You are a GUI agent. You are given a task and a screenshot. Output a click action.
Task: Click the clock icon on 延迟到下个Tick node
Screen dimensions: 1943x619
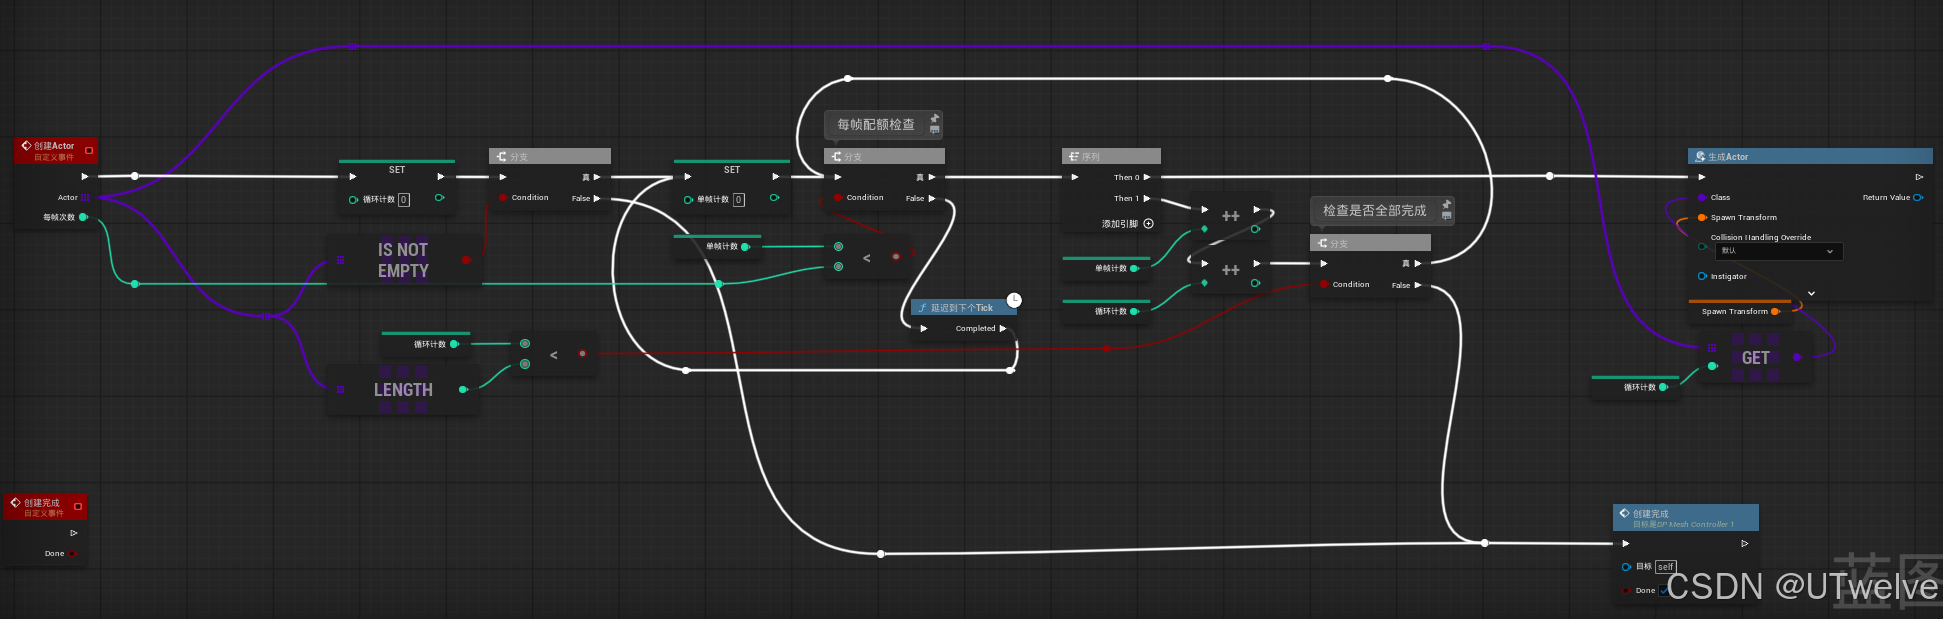tap(1014, 300)
